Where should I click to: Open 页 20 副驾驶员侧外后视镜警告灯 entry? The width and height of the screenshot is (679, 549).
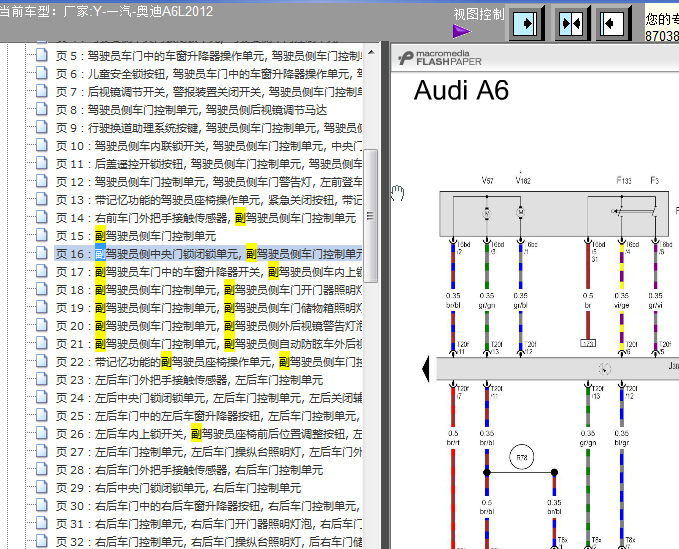(209, 326)
